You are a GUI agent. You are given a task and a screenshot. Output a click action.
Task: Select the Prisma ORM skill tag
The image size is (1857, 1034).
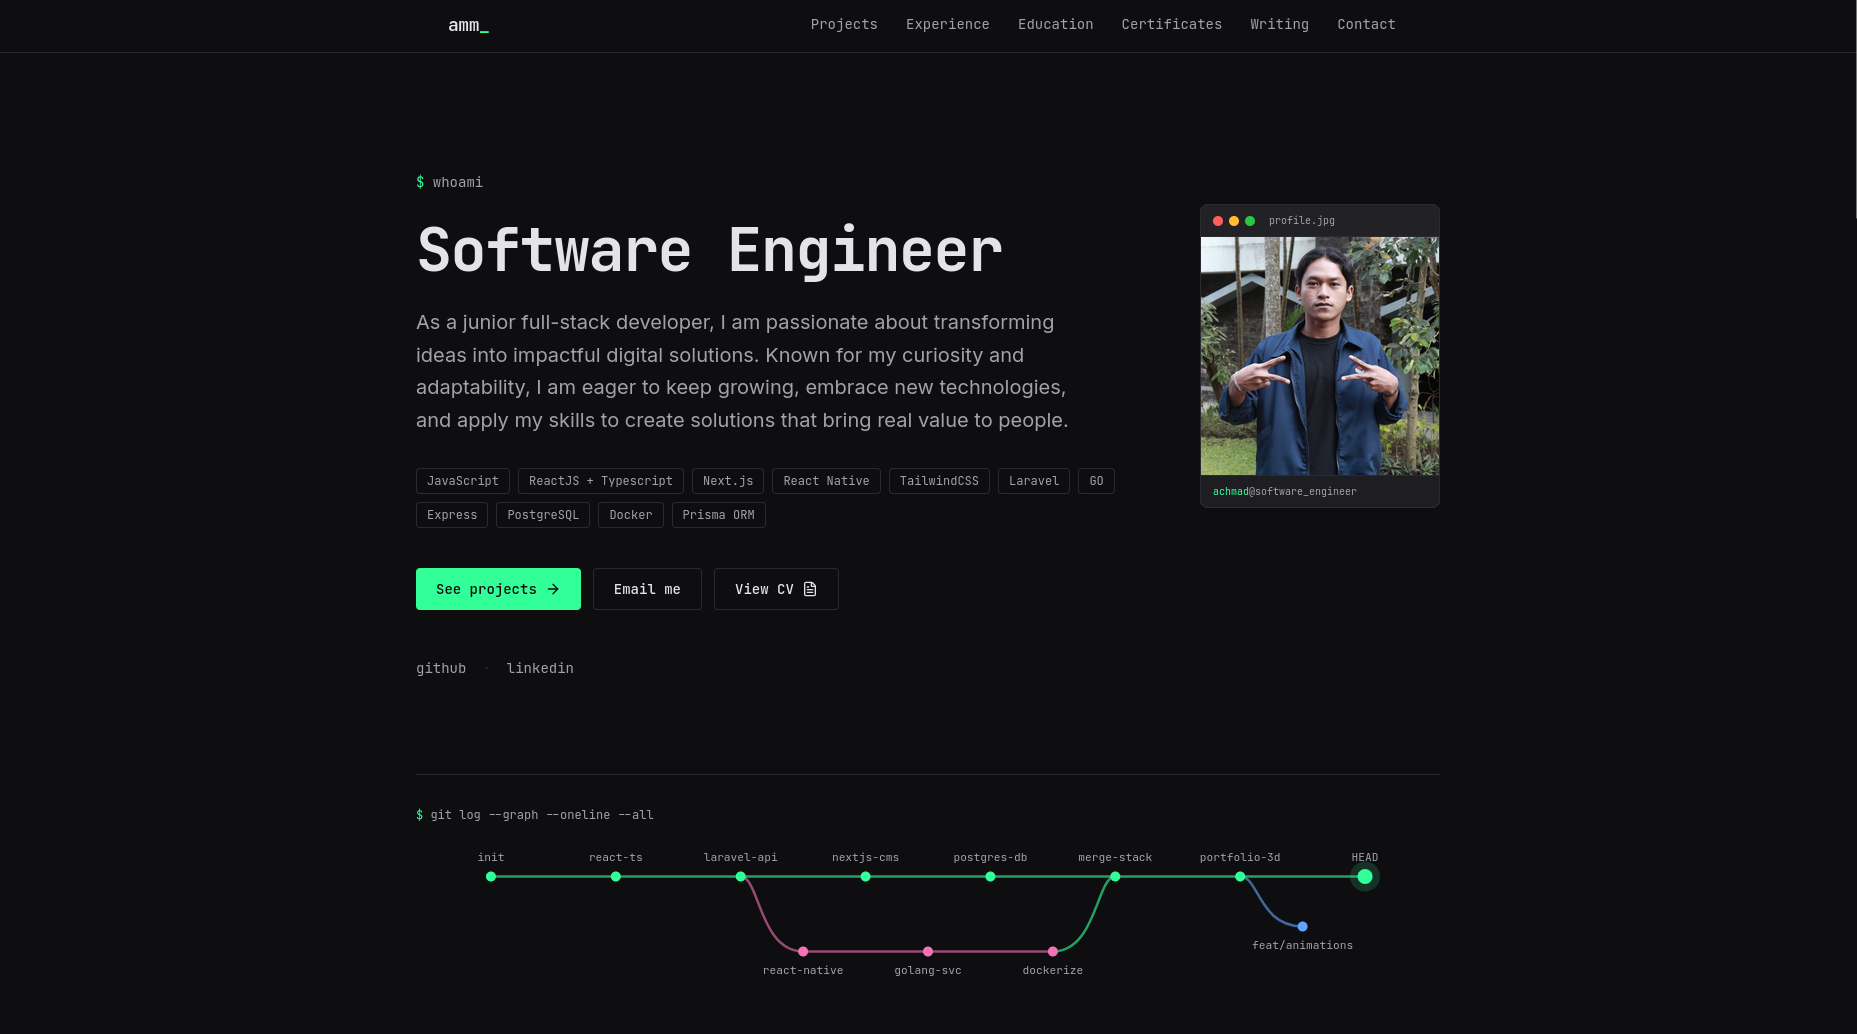click(719, 515)
